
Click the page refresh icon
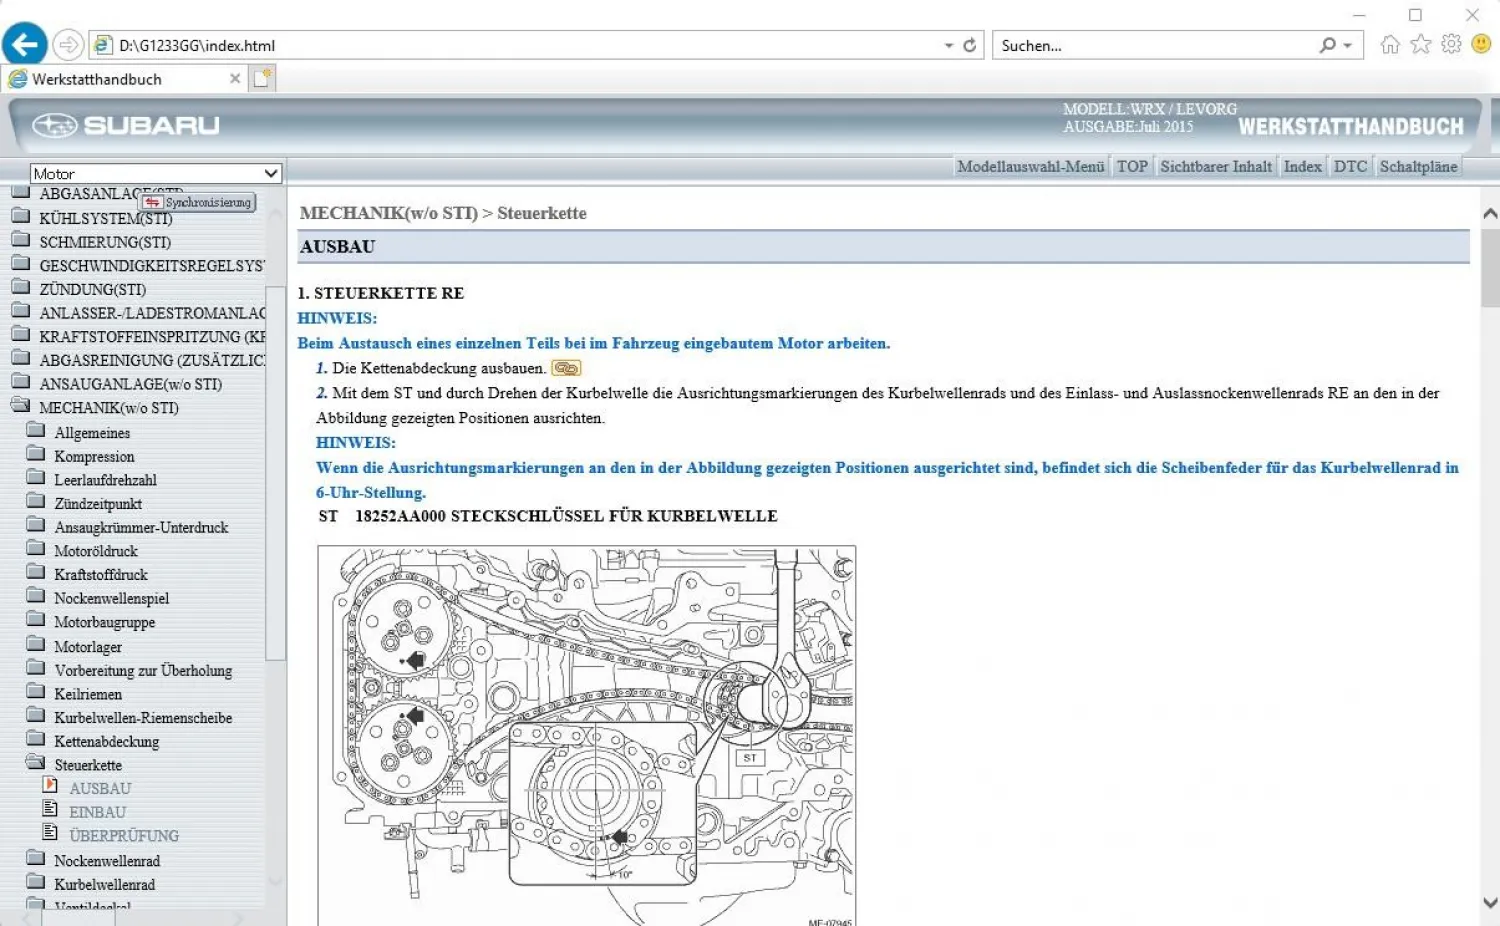point(969,45)
